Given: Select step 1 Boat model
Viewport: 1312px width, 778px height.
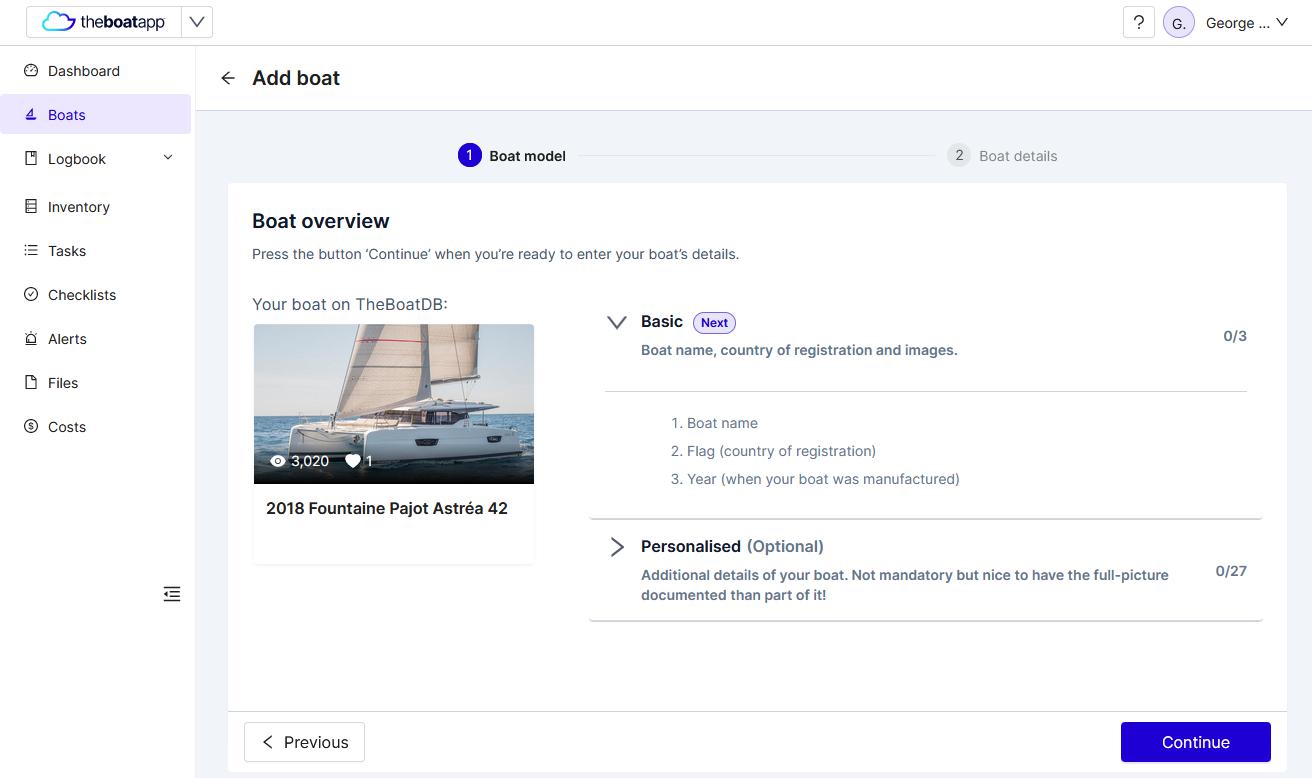Looking at the screenshot, I should click(512, 155).
